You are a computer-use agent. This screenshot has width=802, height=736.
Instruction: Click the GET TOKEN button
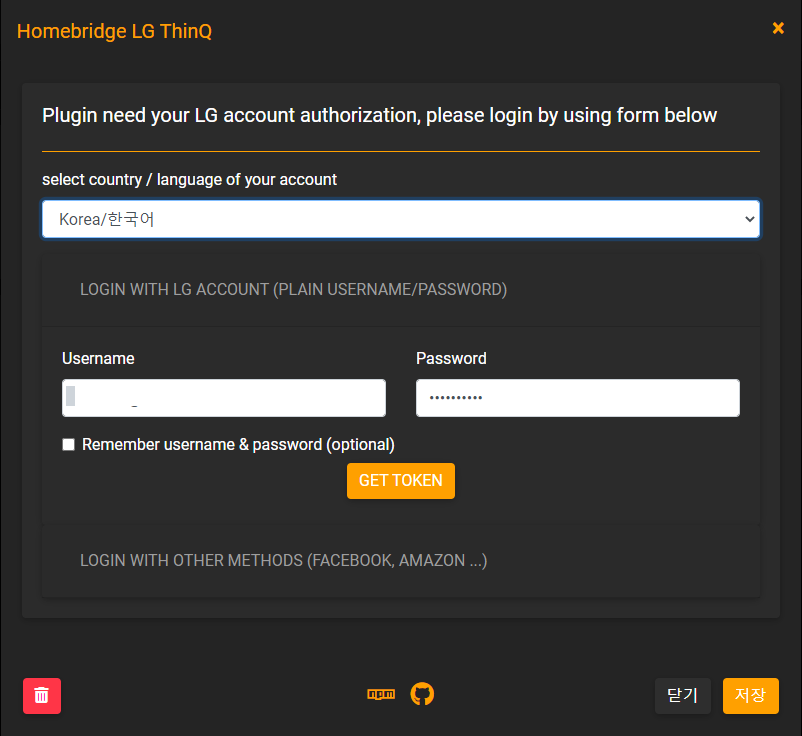pos(400,481)
